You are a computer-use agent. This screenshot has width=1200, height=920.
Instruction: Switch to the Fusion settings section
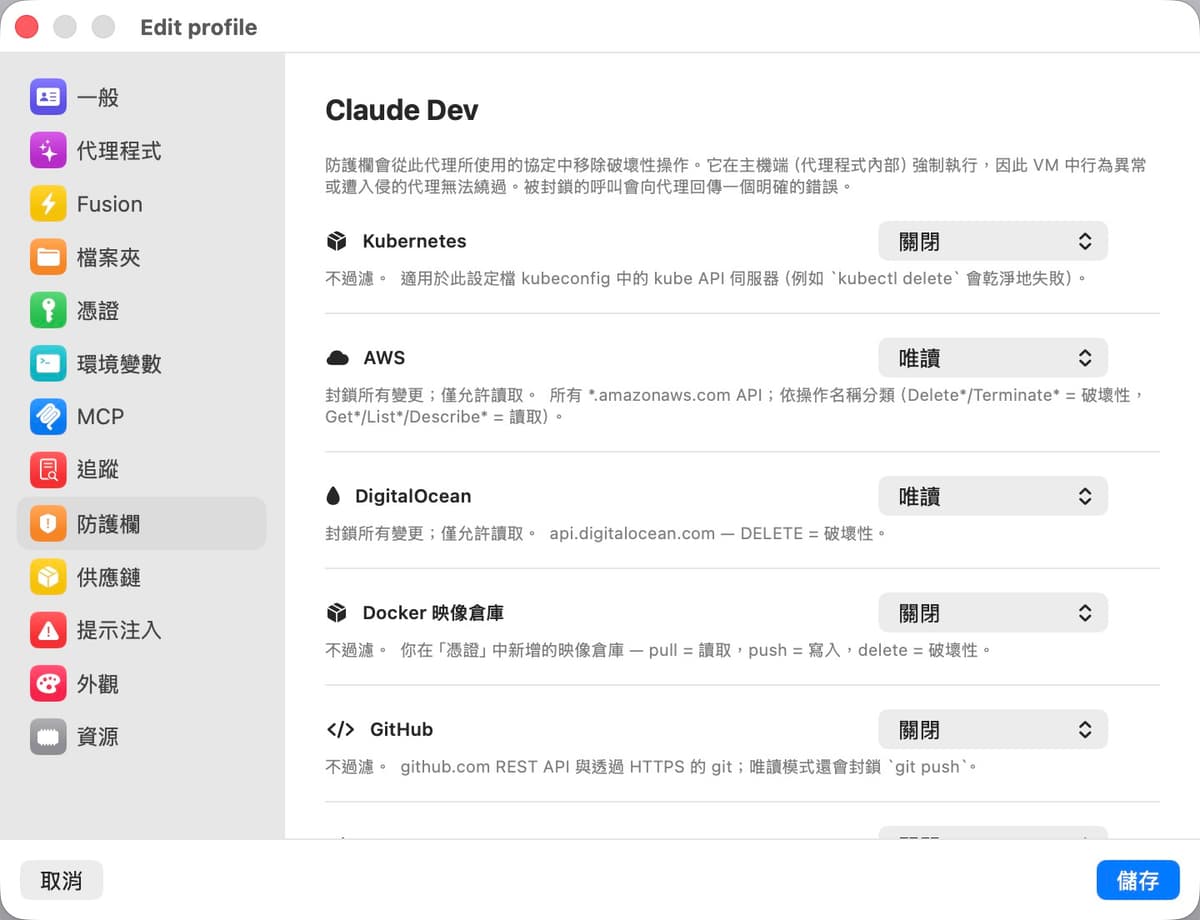142,204
